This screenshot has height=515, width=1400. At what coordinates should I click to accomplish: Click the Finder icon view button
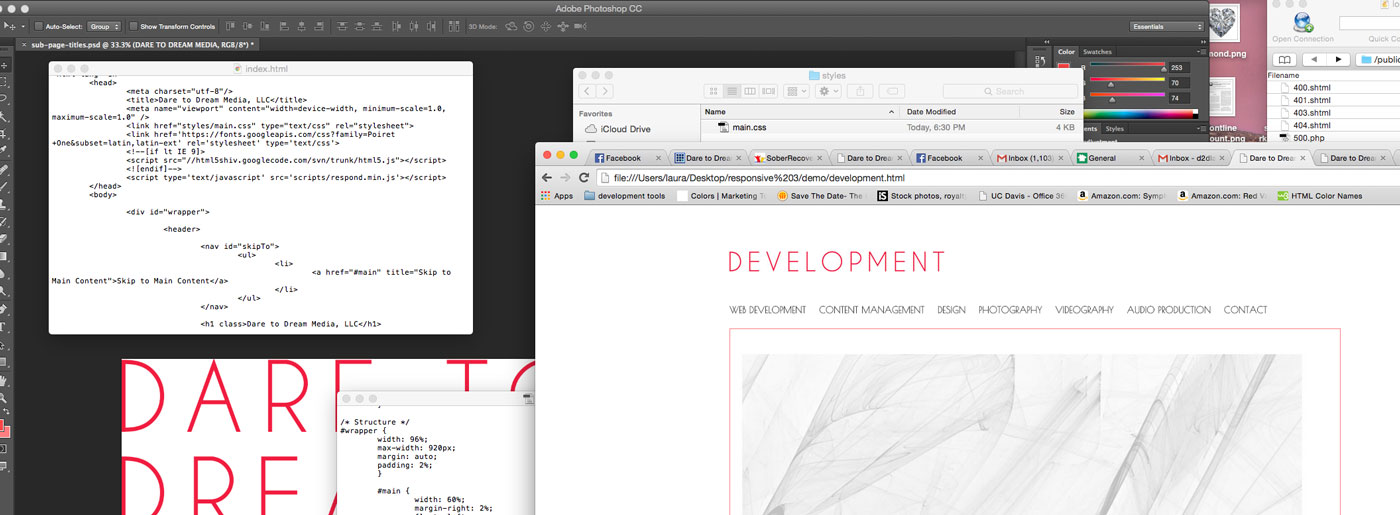713,91
